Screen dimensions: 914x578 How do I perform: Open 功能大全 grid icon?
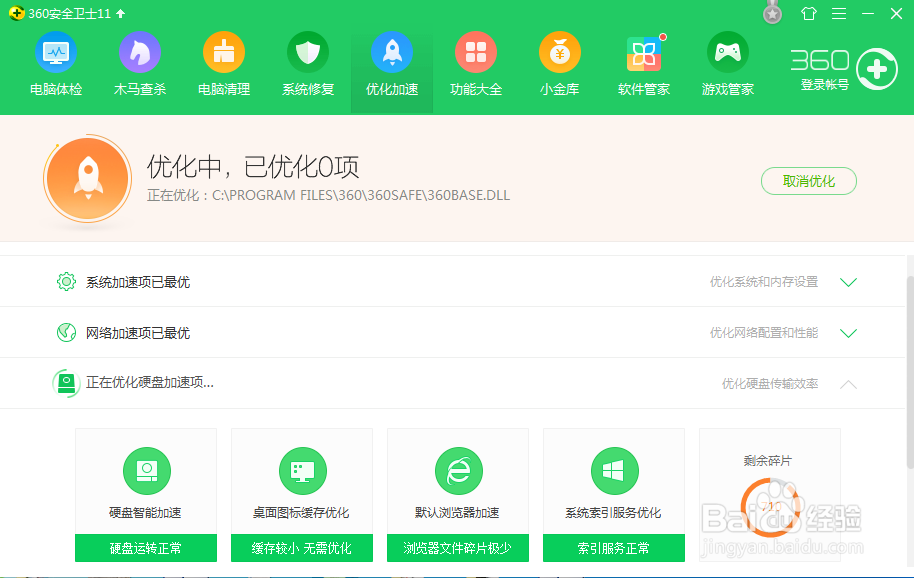[476, 52]
